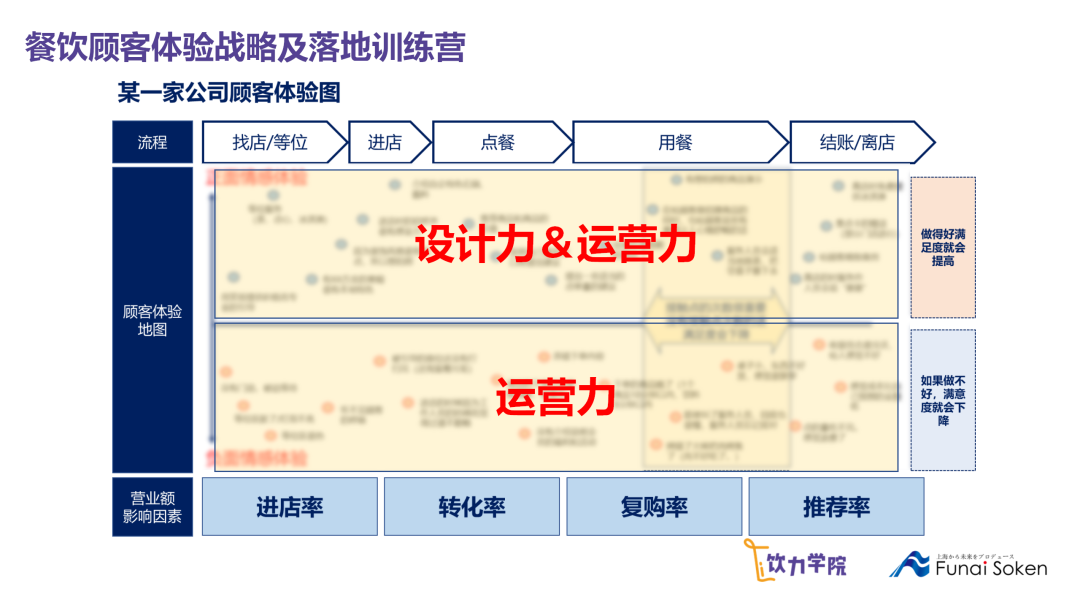Select the 进店 process step arrow

(x=386, y=142)
